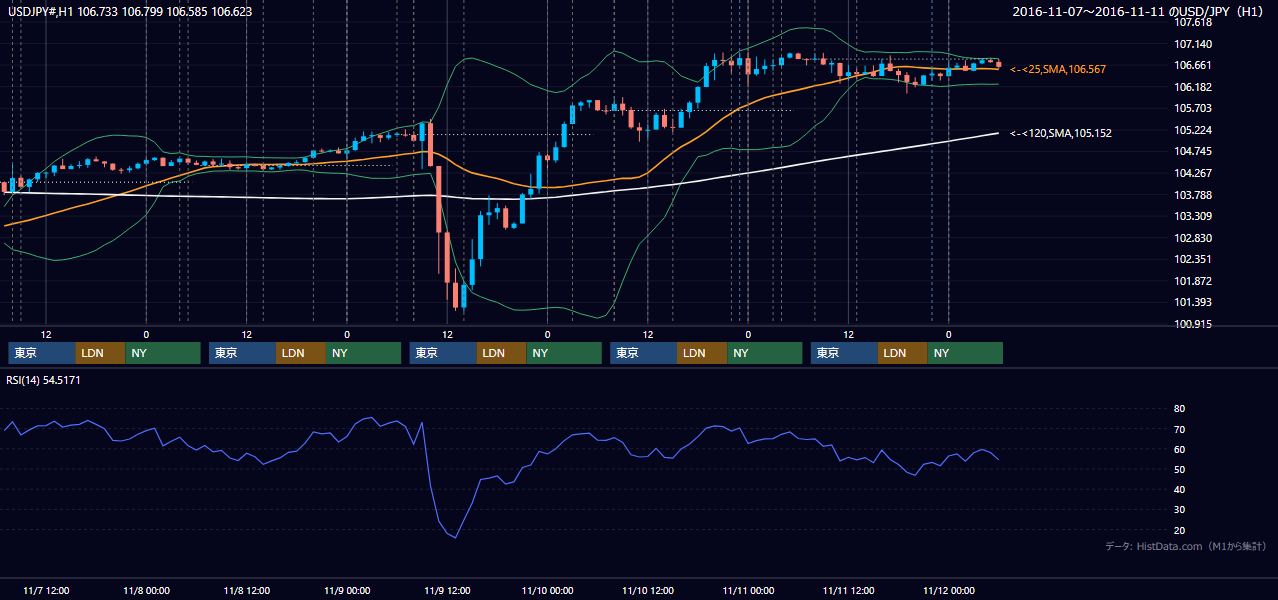Click the RSI line's lowest dip near 11/9 12:00
Screen dimensions: 1278x600
(456, 537)
